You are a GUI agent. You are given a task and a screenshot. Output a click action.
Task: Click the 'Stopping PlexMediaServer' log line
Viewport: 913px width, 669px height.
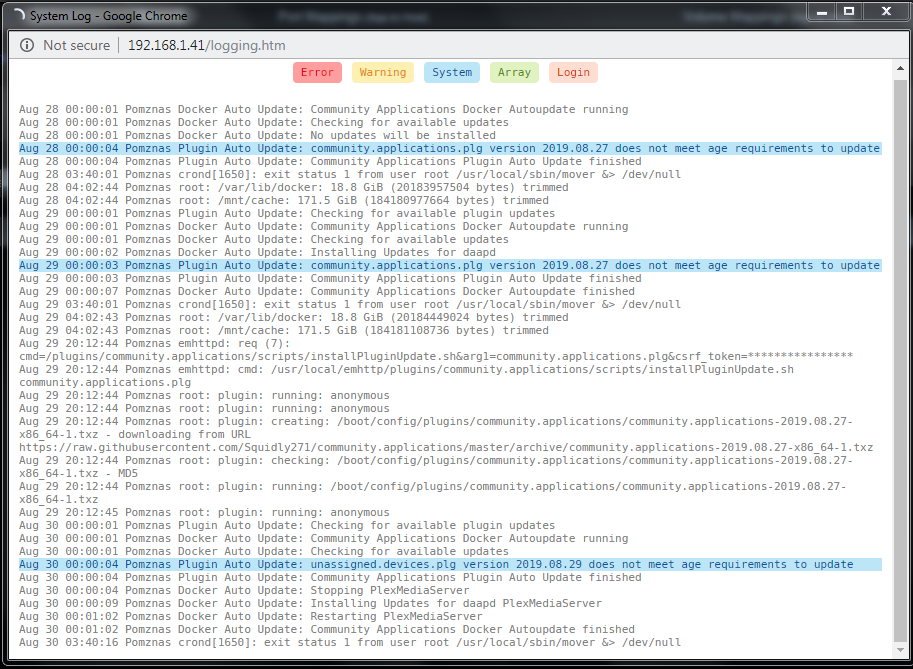click(244, 590)
